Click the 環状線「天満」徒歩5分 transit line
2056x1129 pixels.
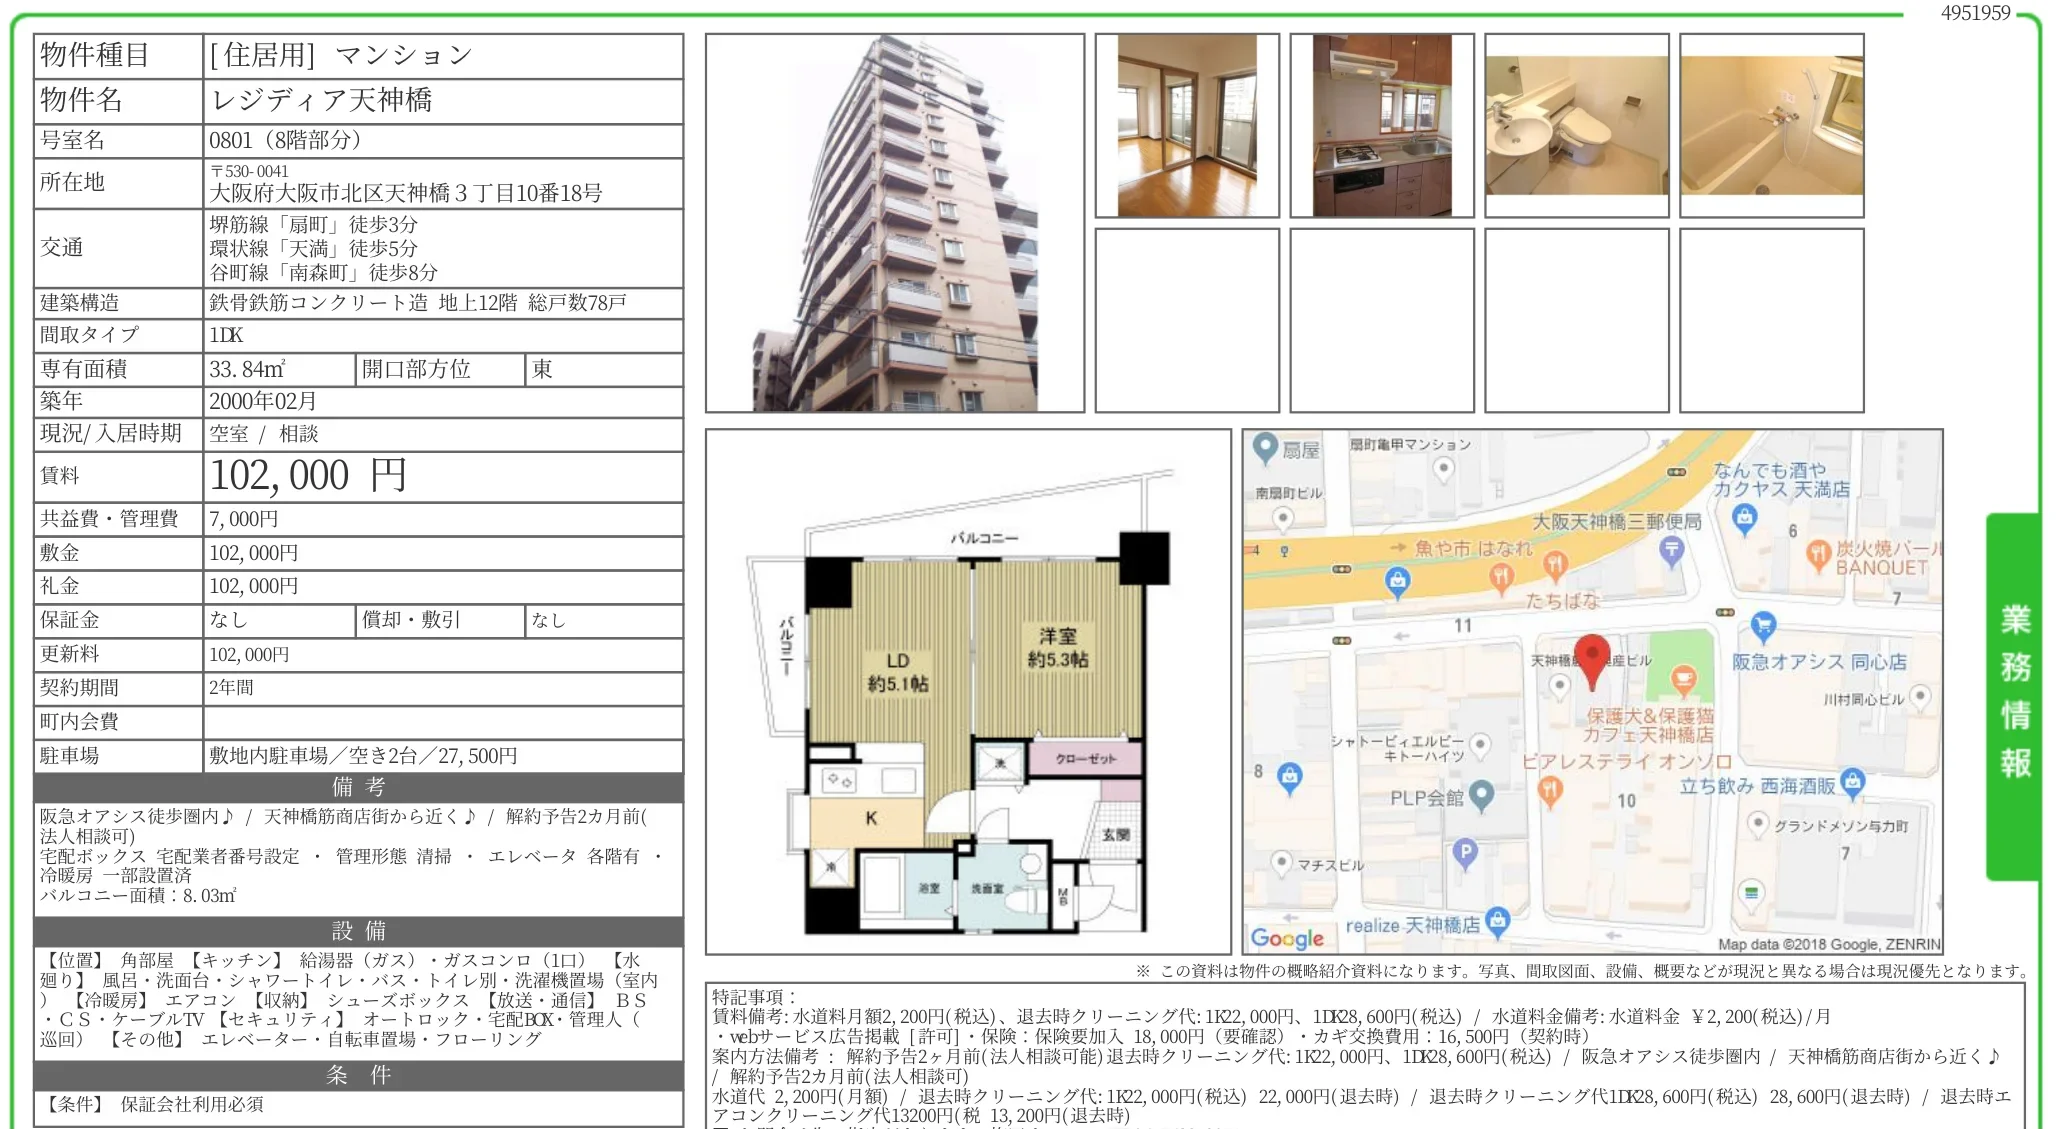313,249
